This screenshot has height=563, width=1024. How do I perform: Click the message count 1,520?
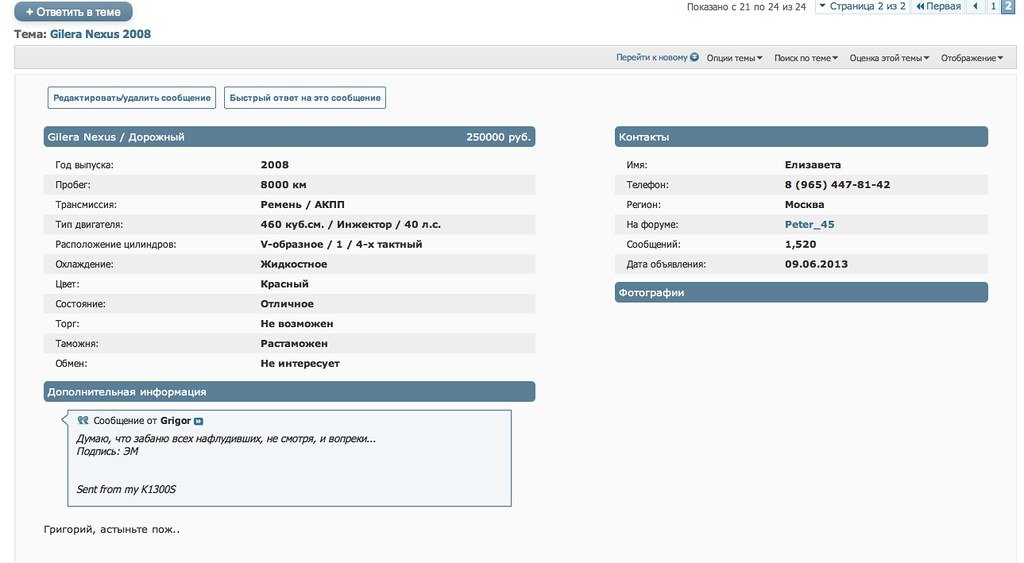[x=801, y=244]
